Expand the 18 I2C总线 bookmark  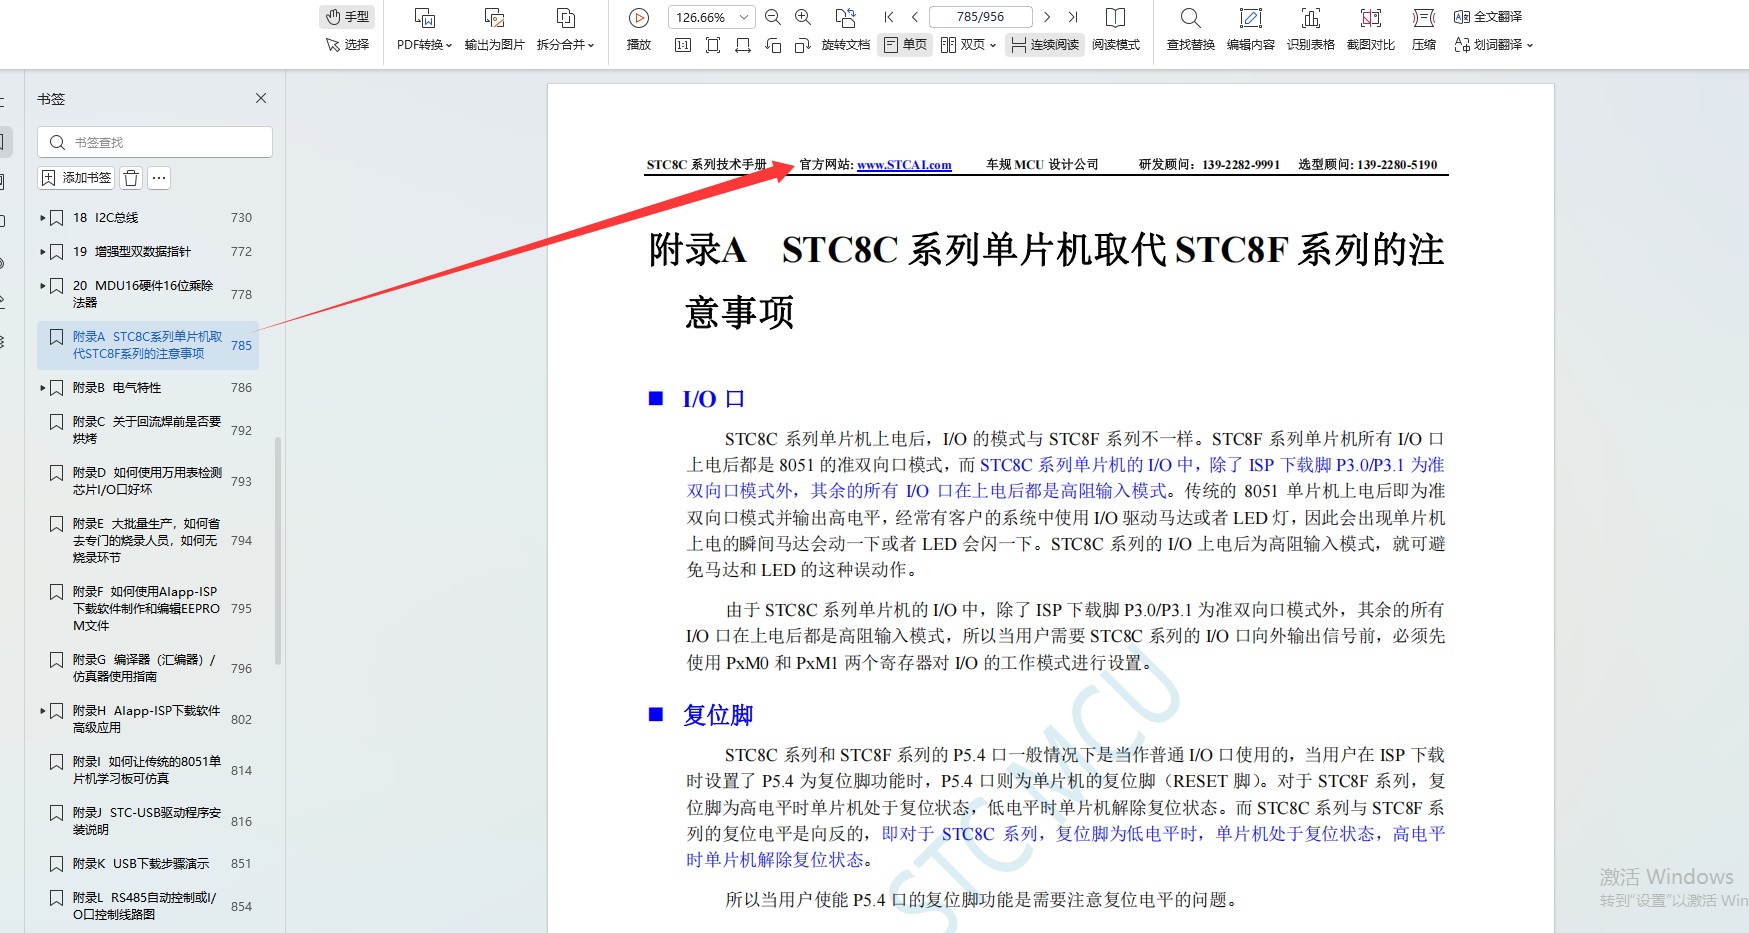42,217
